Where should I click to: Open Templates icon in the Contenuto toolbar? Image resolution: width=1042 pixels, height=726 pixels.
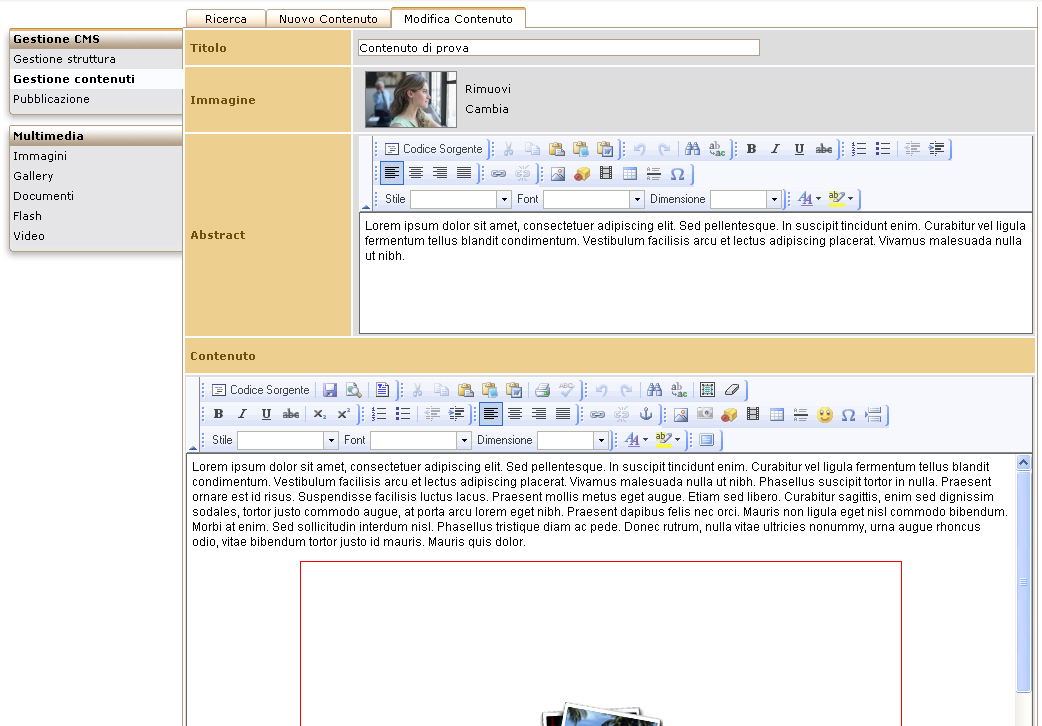pos(382,390)
